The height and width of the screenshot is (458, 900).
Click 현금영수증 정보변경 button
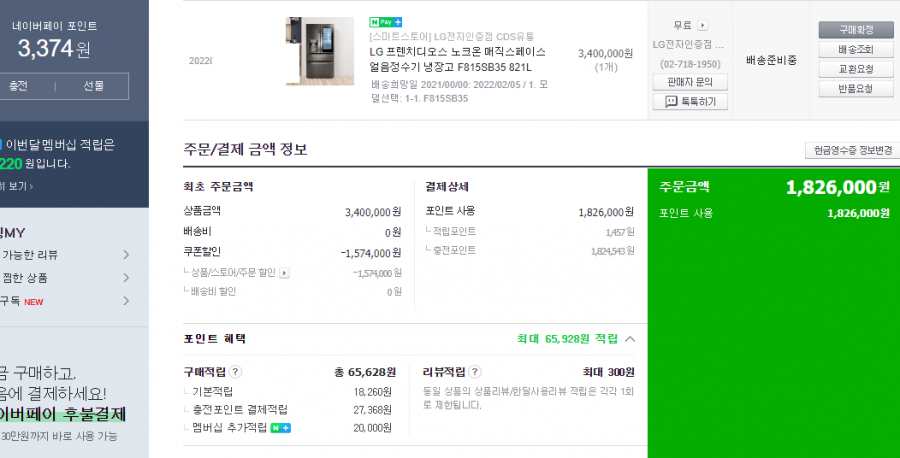852,150
